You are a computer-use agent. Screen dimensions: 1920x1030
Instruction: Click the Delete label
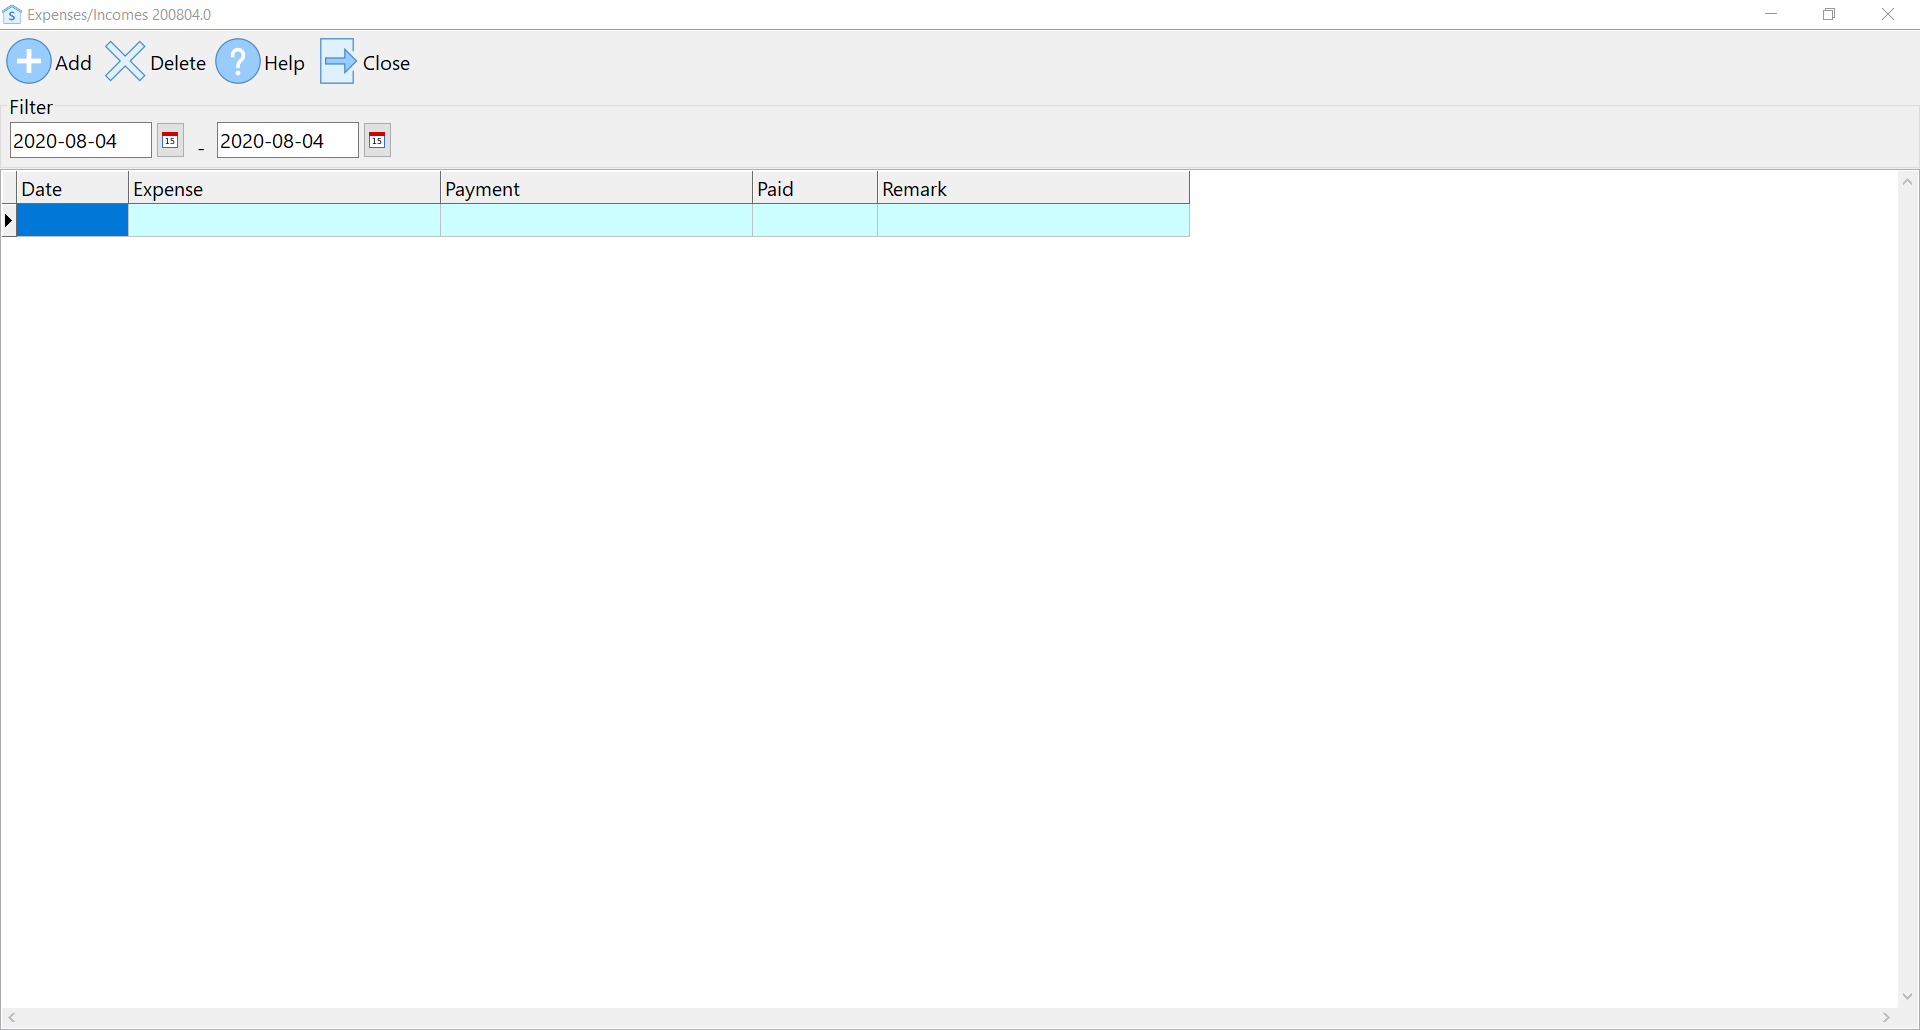(x=178, y=63)
